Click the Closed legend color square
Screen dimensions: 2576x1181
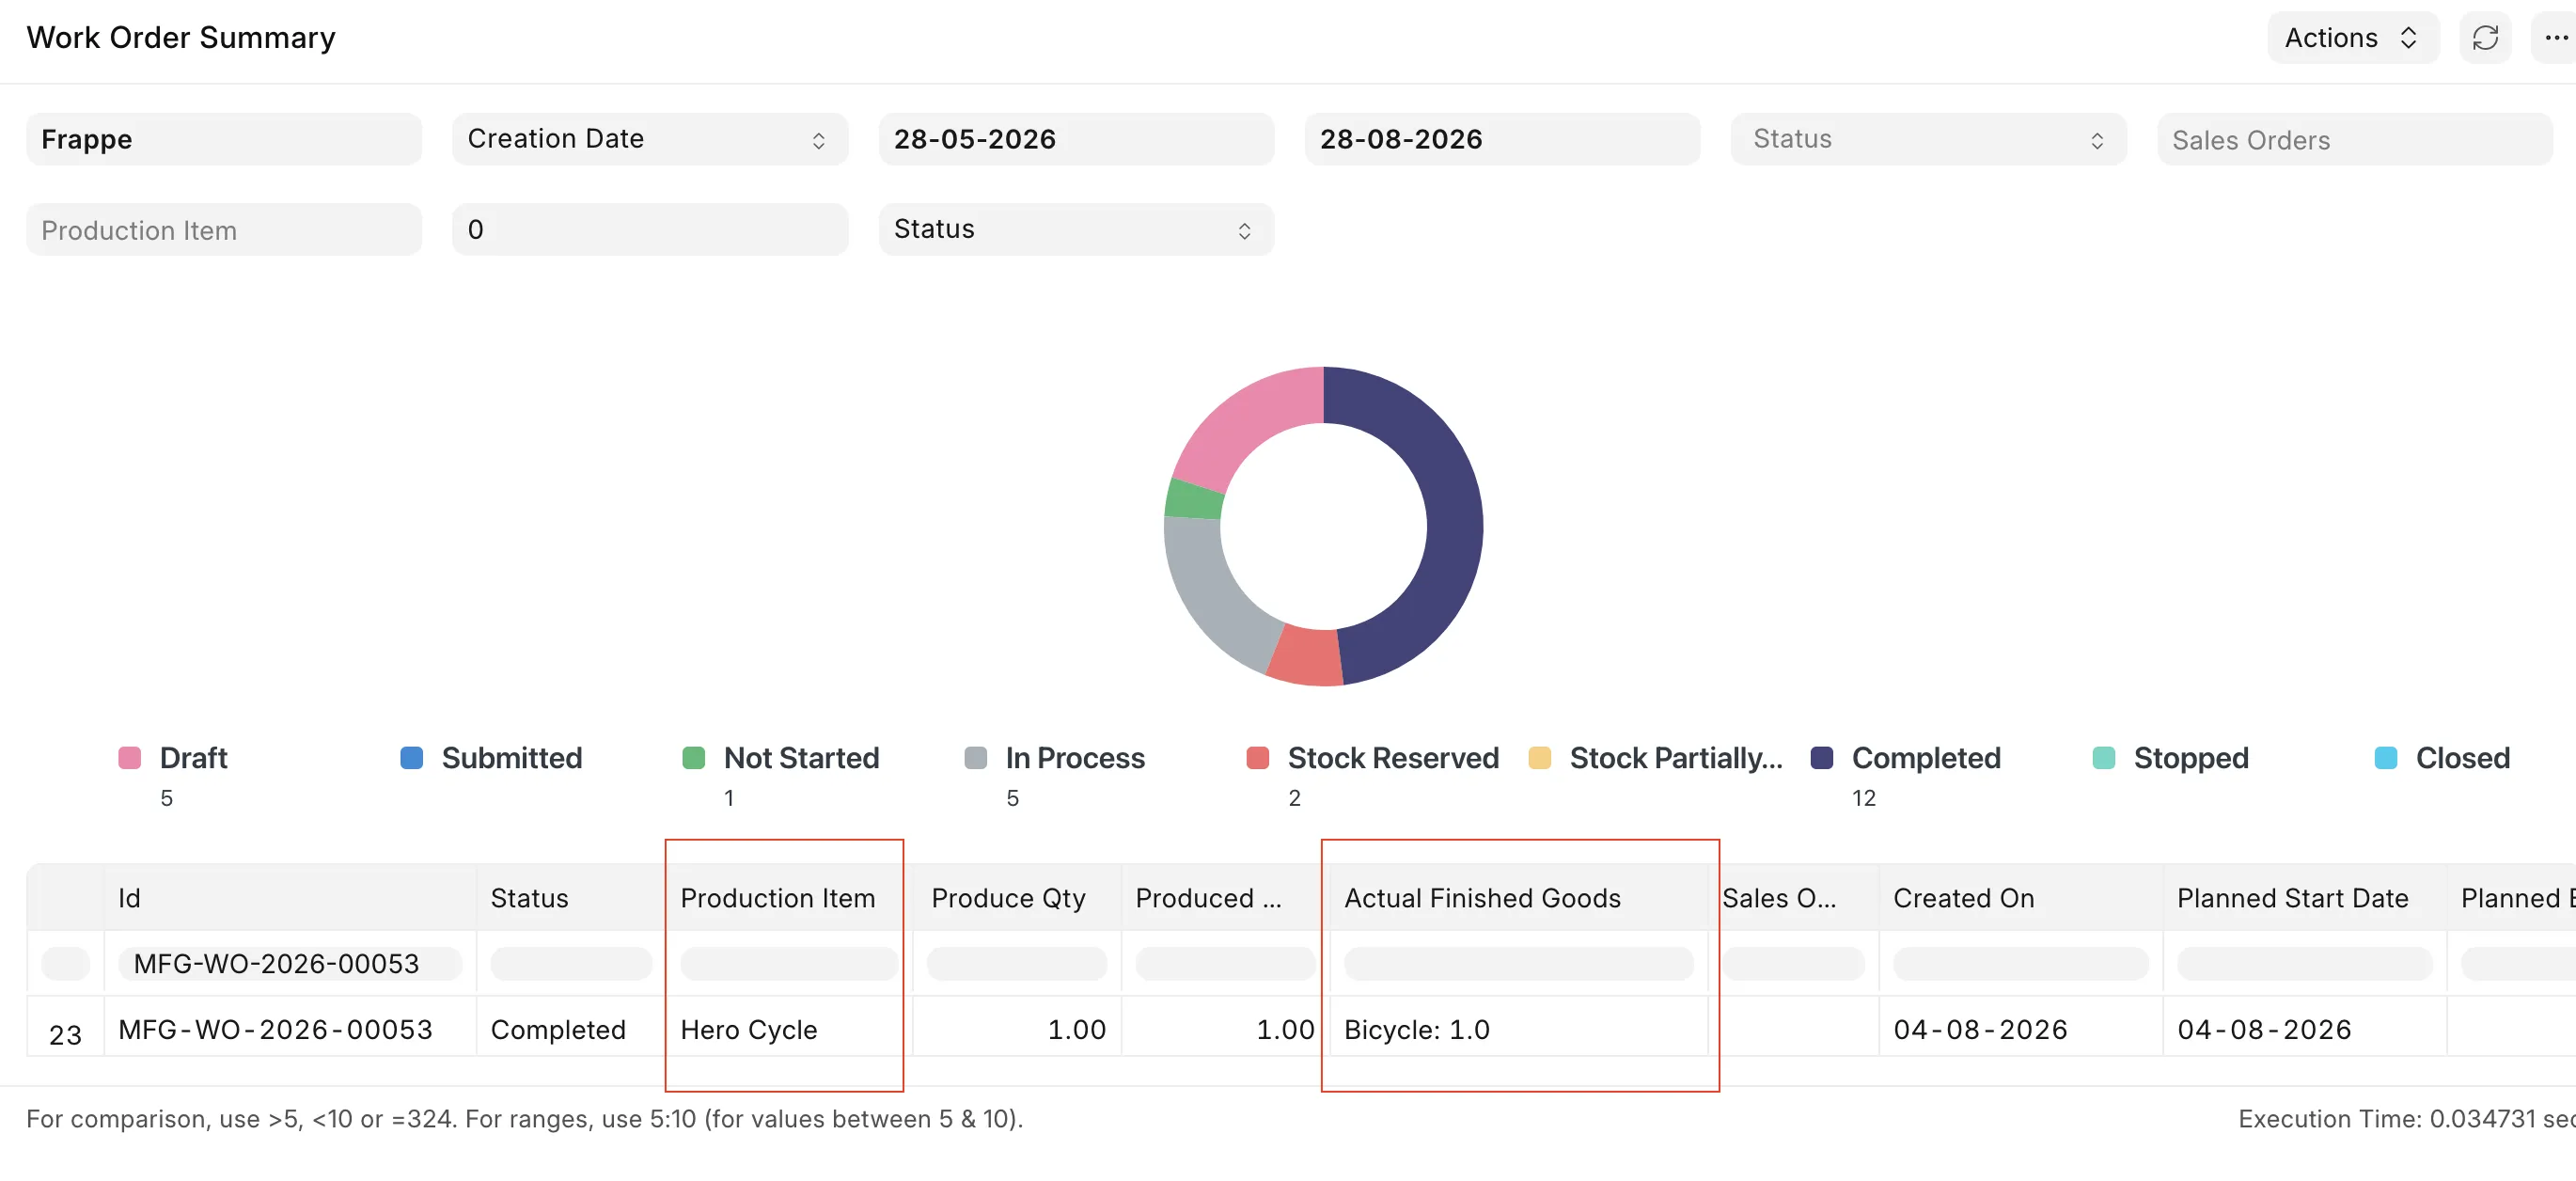click(2385, 758)
